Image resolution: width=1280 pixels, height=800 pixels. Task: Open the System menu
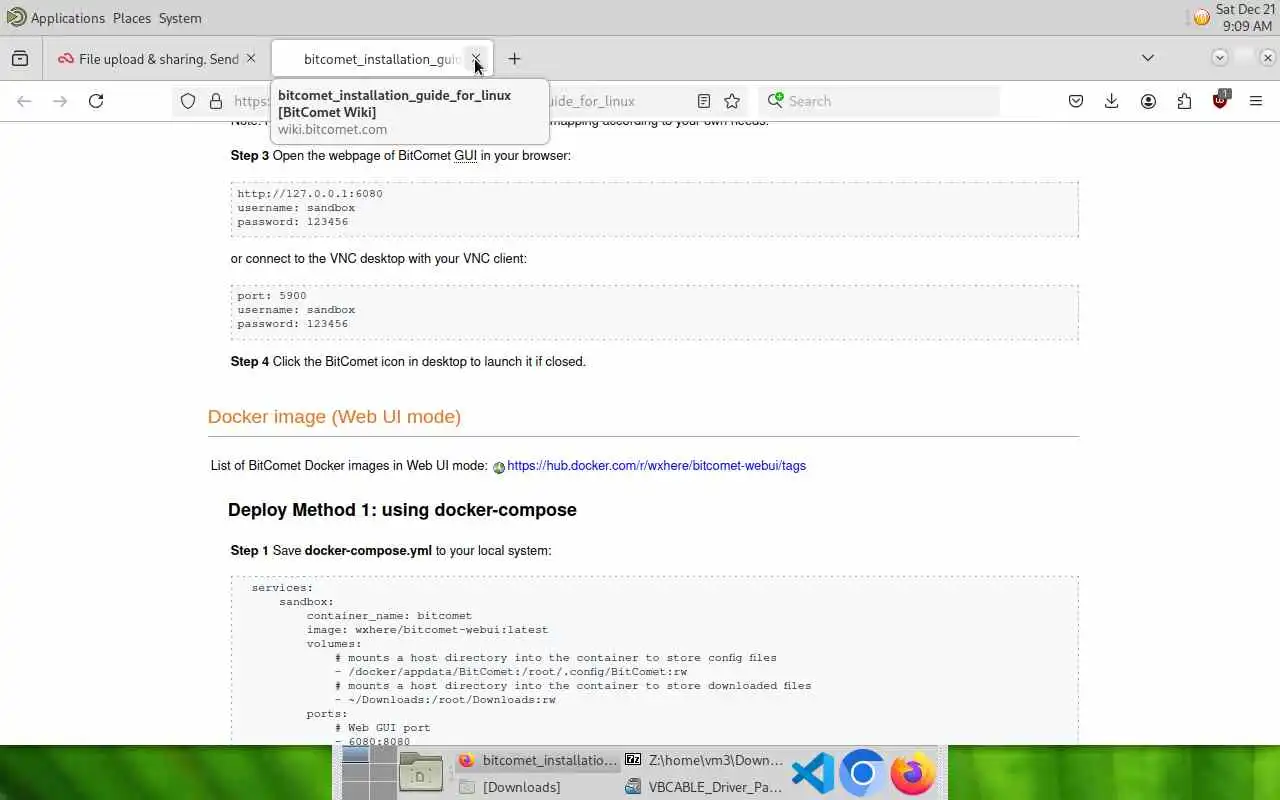(x=180, y=18)
